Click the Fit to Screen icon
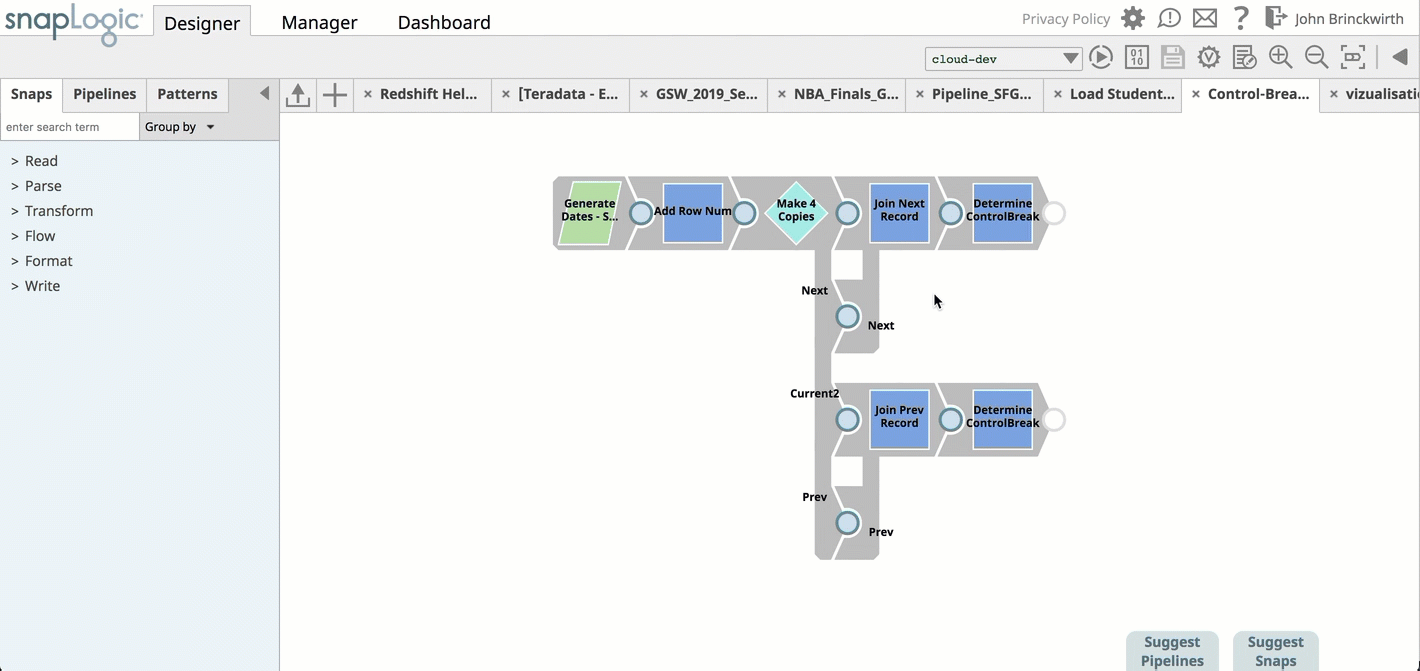 pos(1353,58)
